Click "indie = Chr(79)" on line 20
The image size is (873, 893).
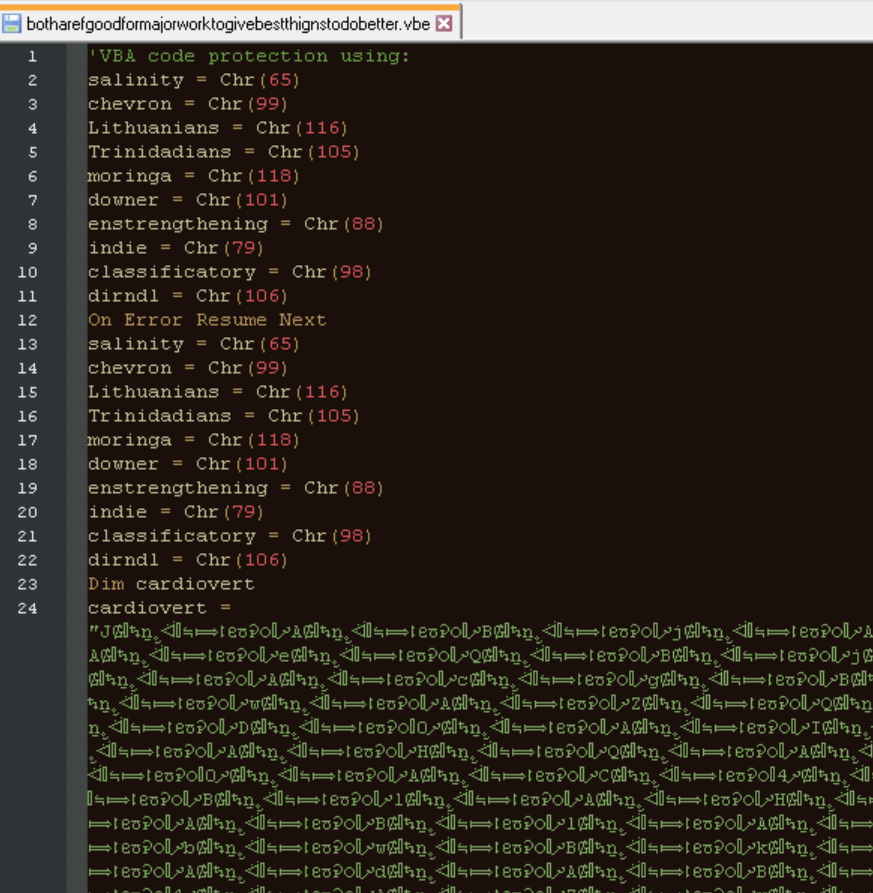click(x=176, y=511)
